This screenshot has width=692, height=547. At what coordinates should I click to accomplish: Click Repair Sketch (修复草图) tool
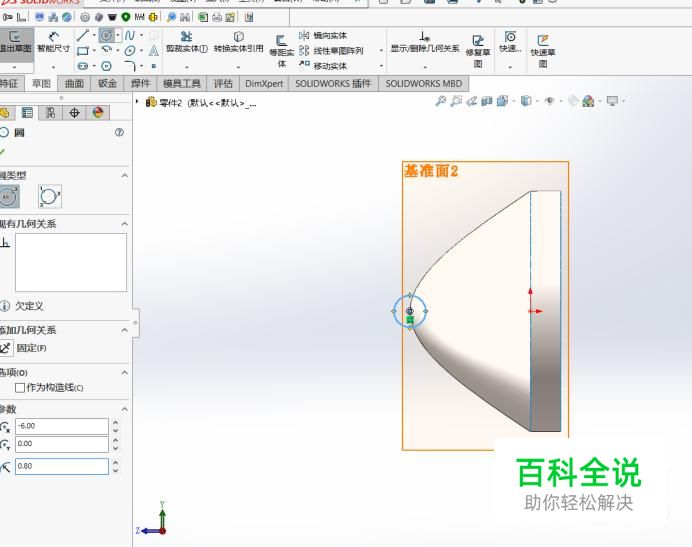pos(478,51)
